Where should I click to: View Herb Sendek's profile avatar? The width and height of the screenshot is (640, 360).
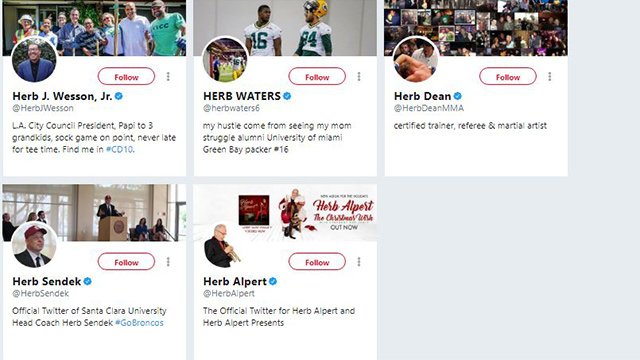[34, 244]
